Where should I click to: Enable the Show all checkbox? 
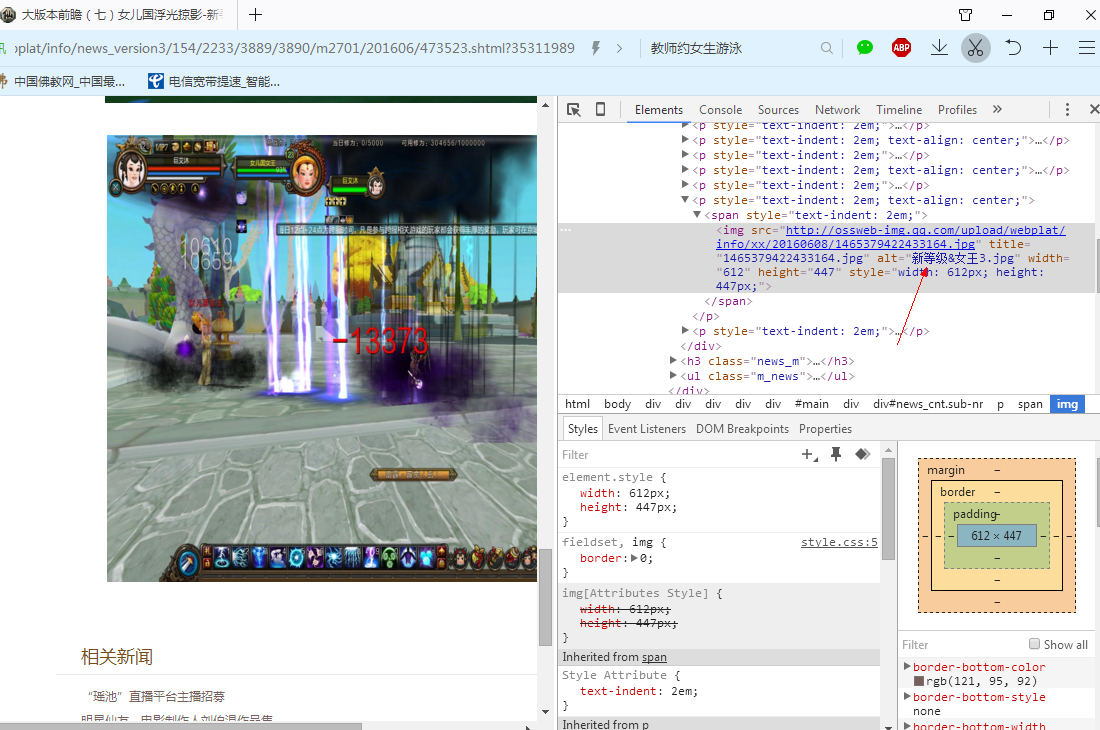click(x=1034, y=644)
